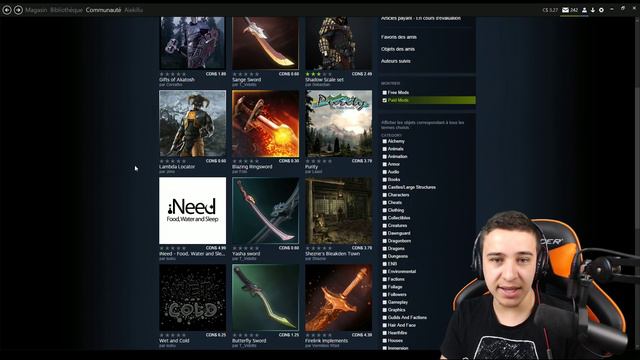The image size is (640, 360).
Task: Enable the Free Mods checkbox
Action: click(x=384, y=93)
